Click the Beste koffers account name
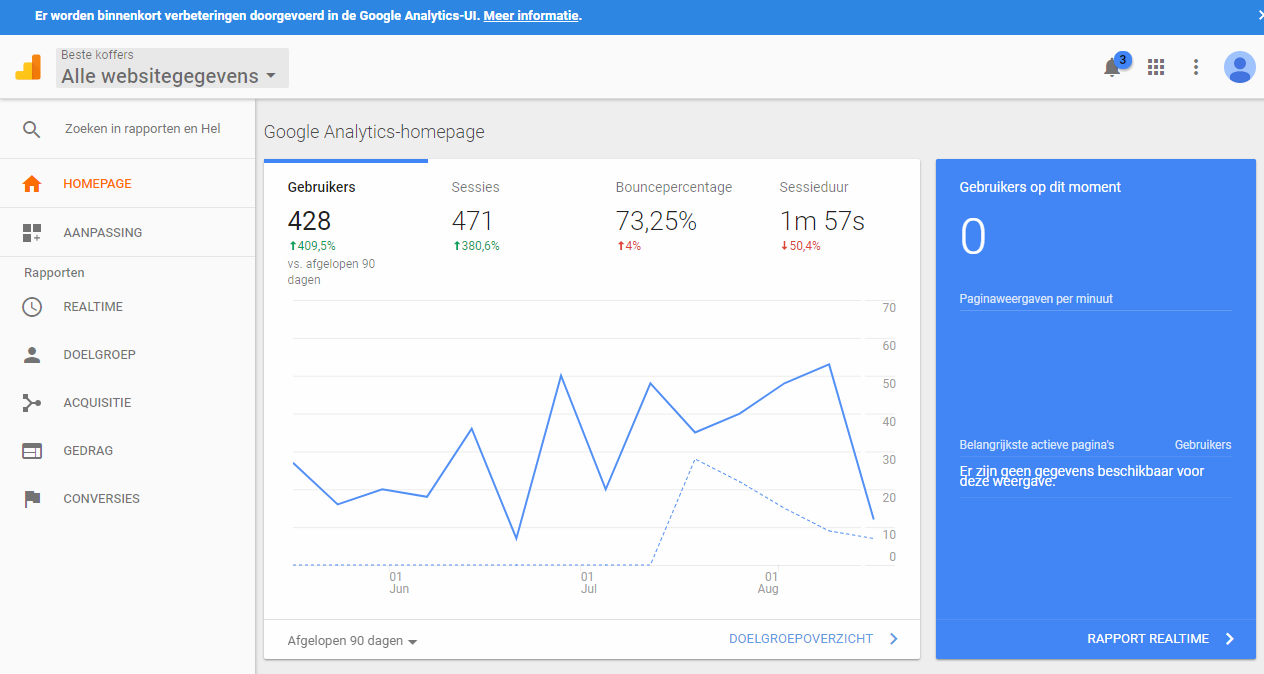 pyautogui.click(x=97, y=55)
